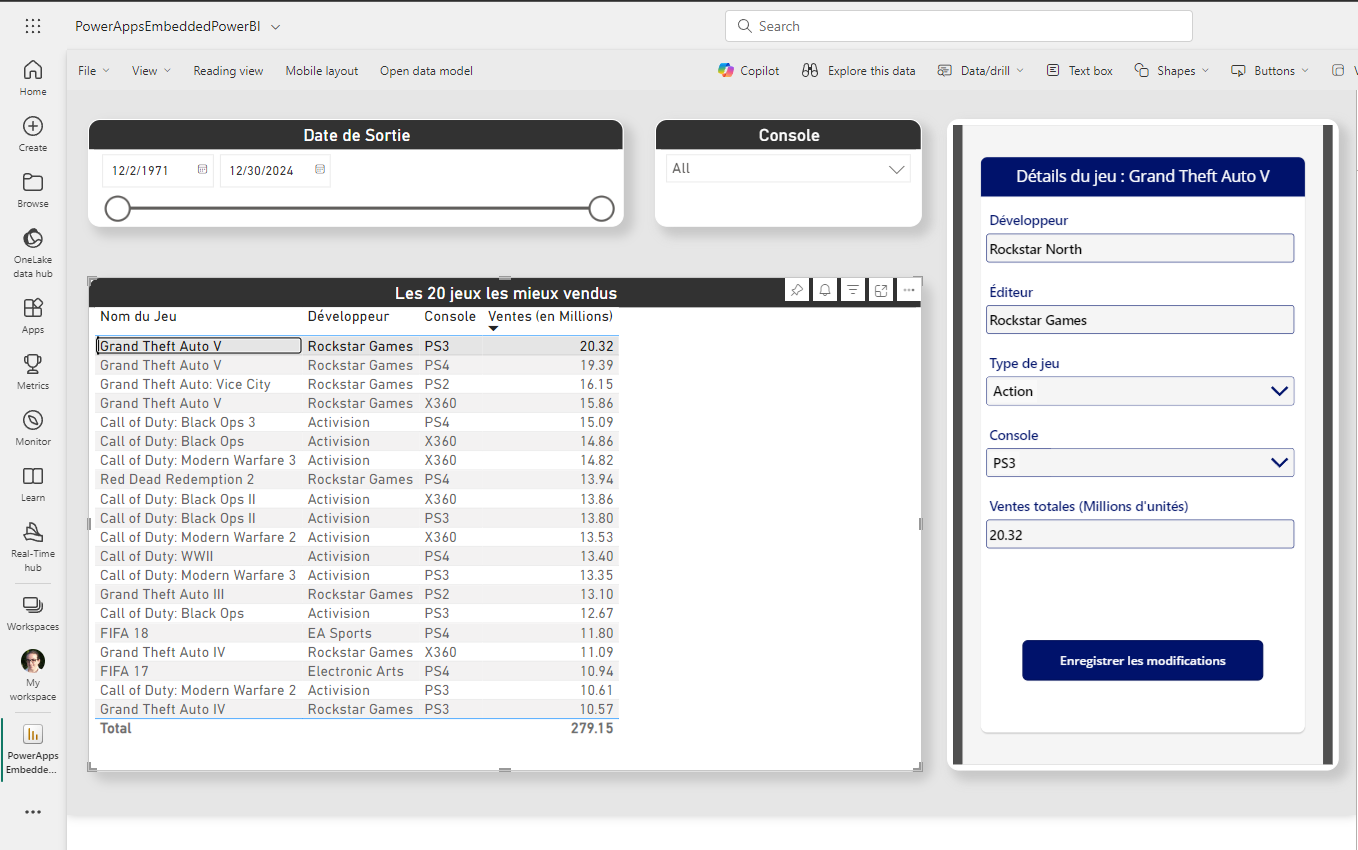Open more options on table visual
Screen dimensions: 1358x850
tap(908, 290)
